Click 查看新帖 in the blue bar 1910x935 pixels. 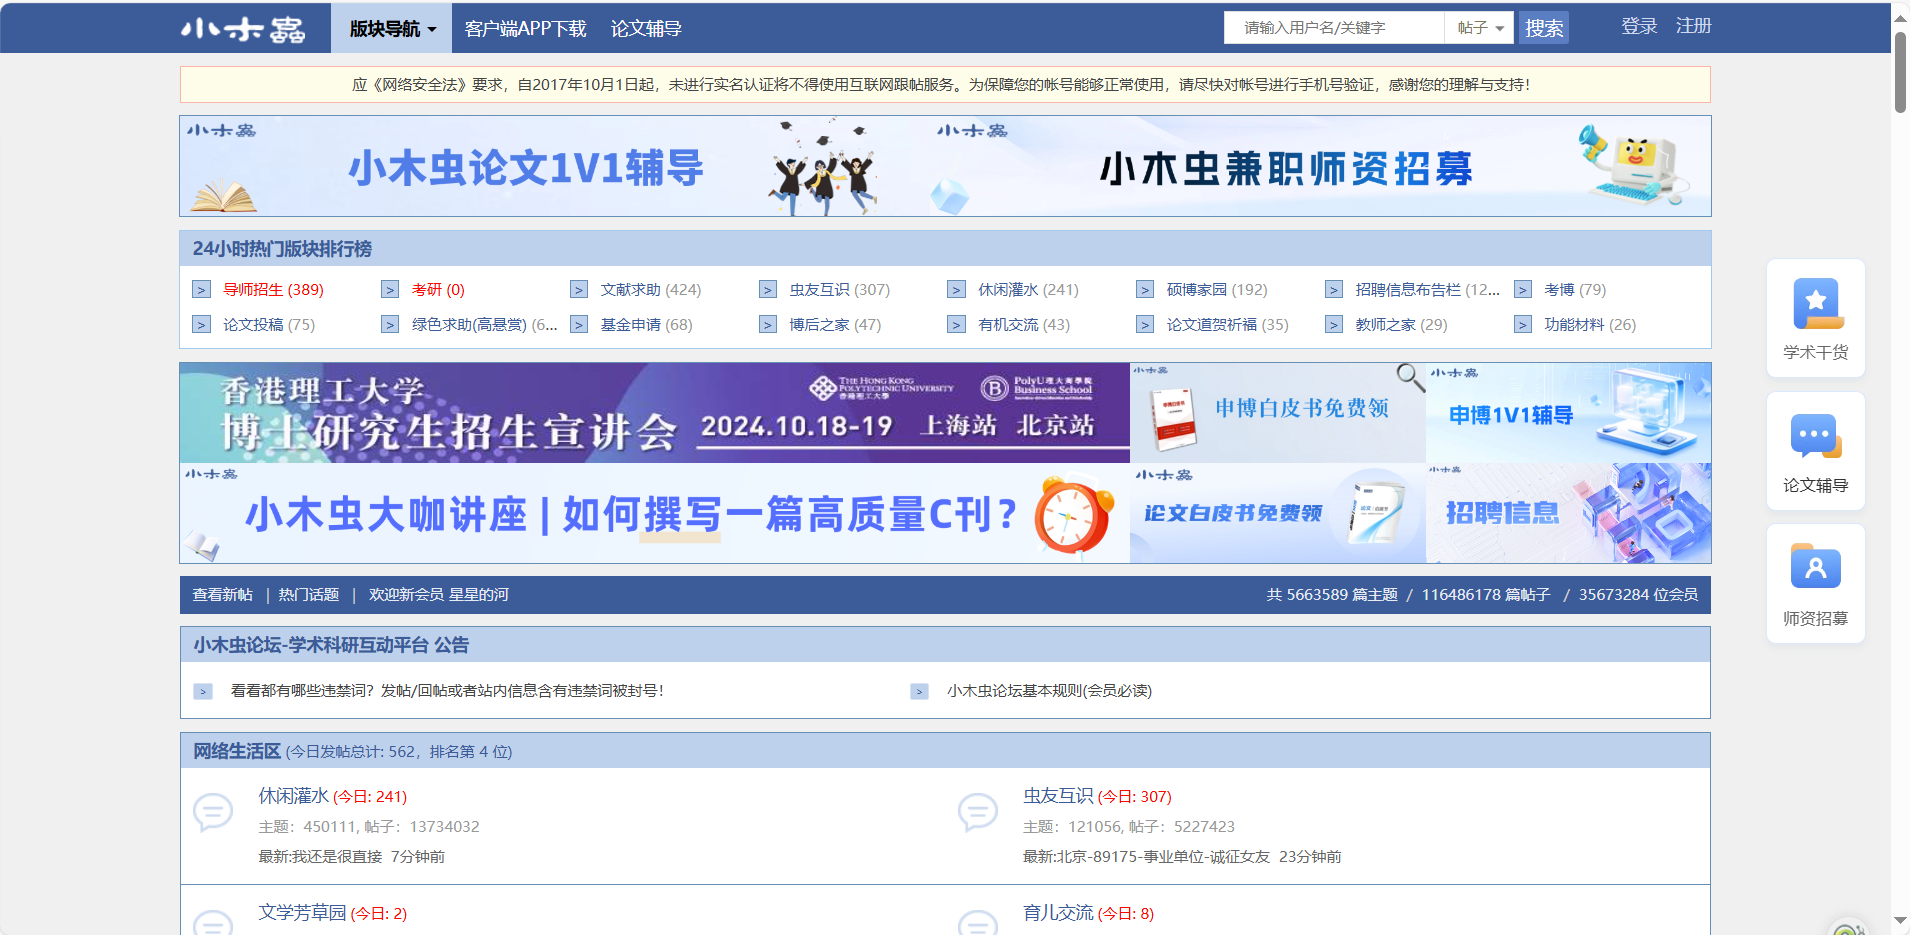pos(222,595)
